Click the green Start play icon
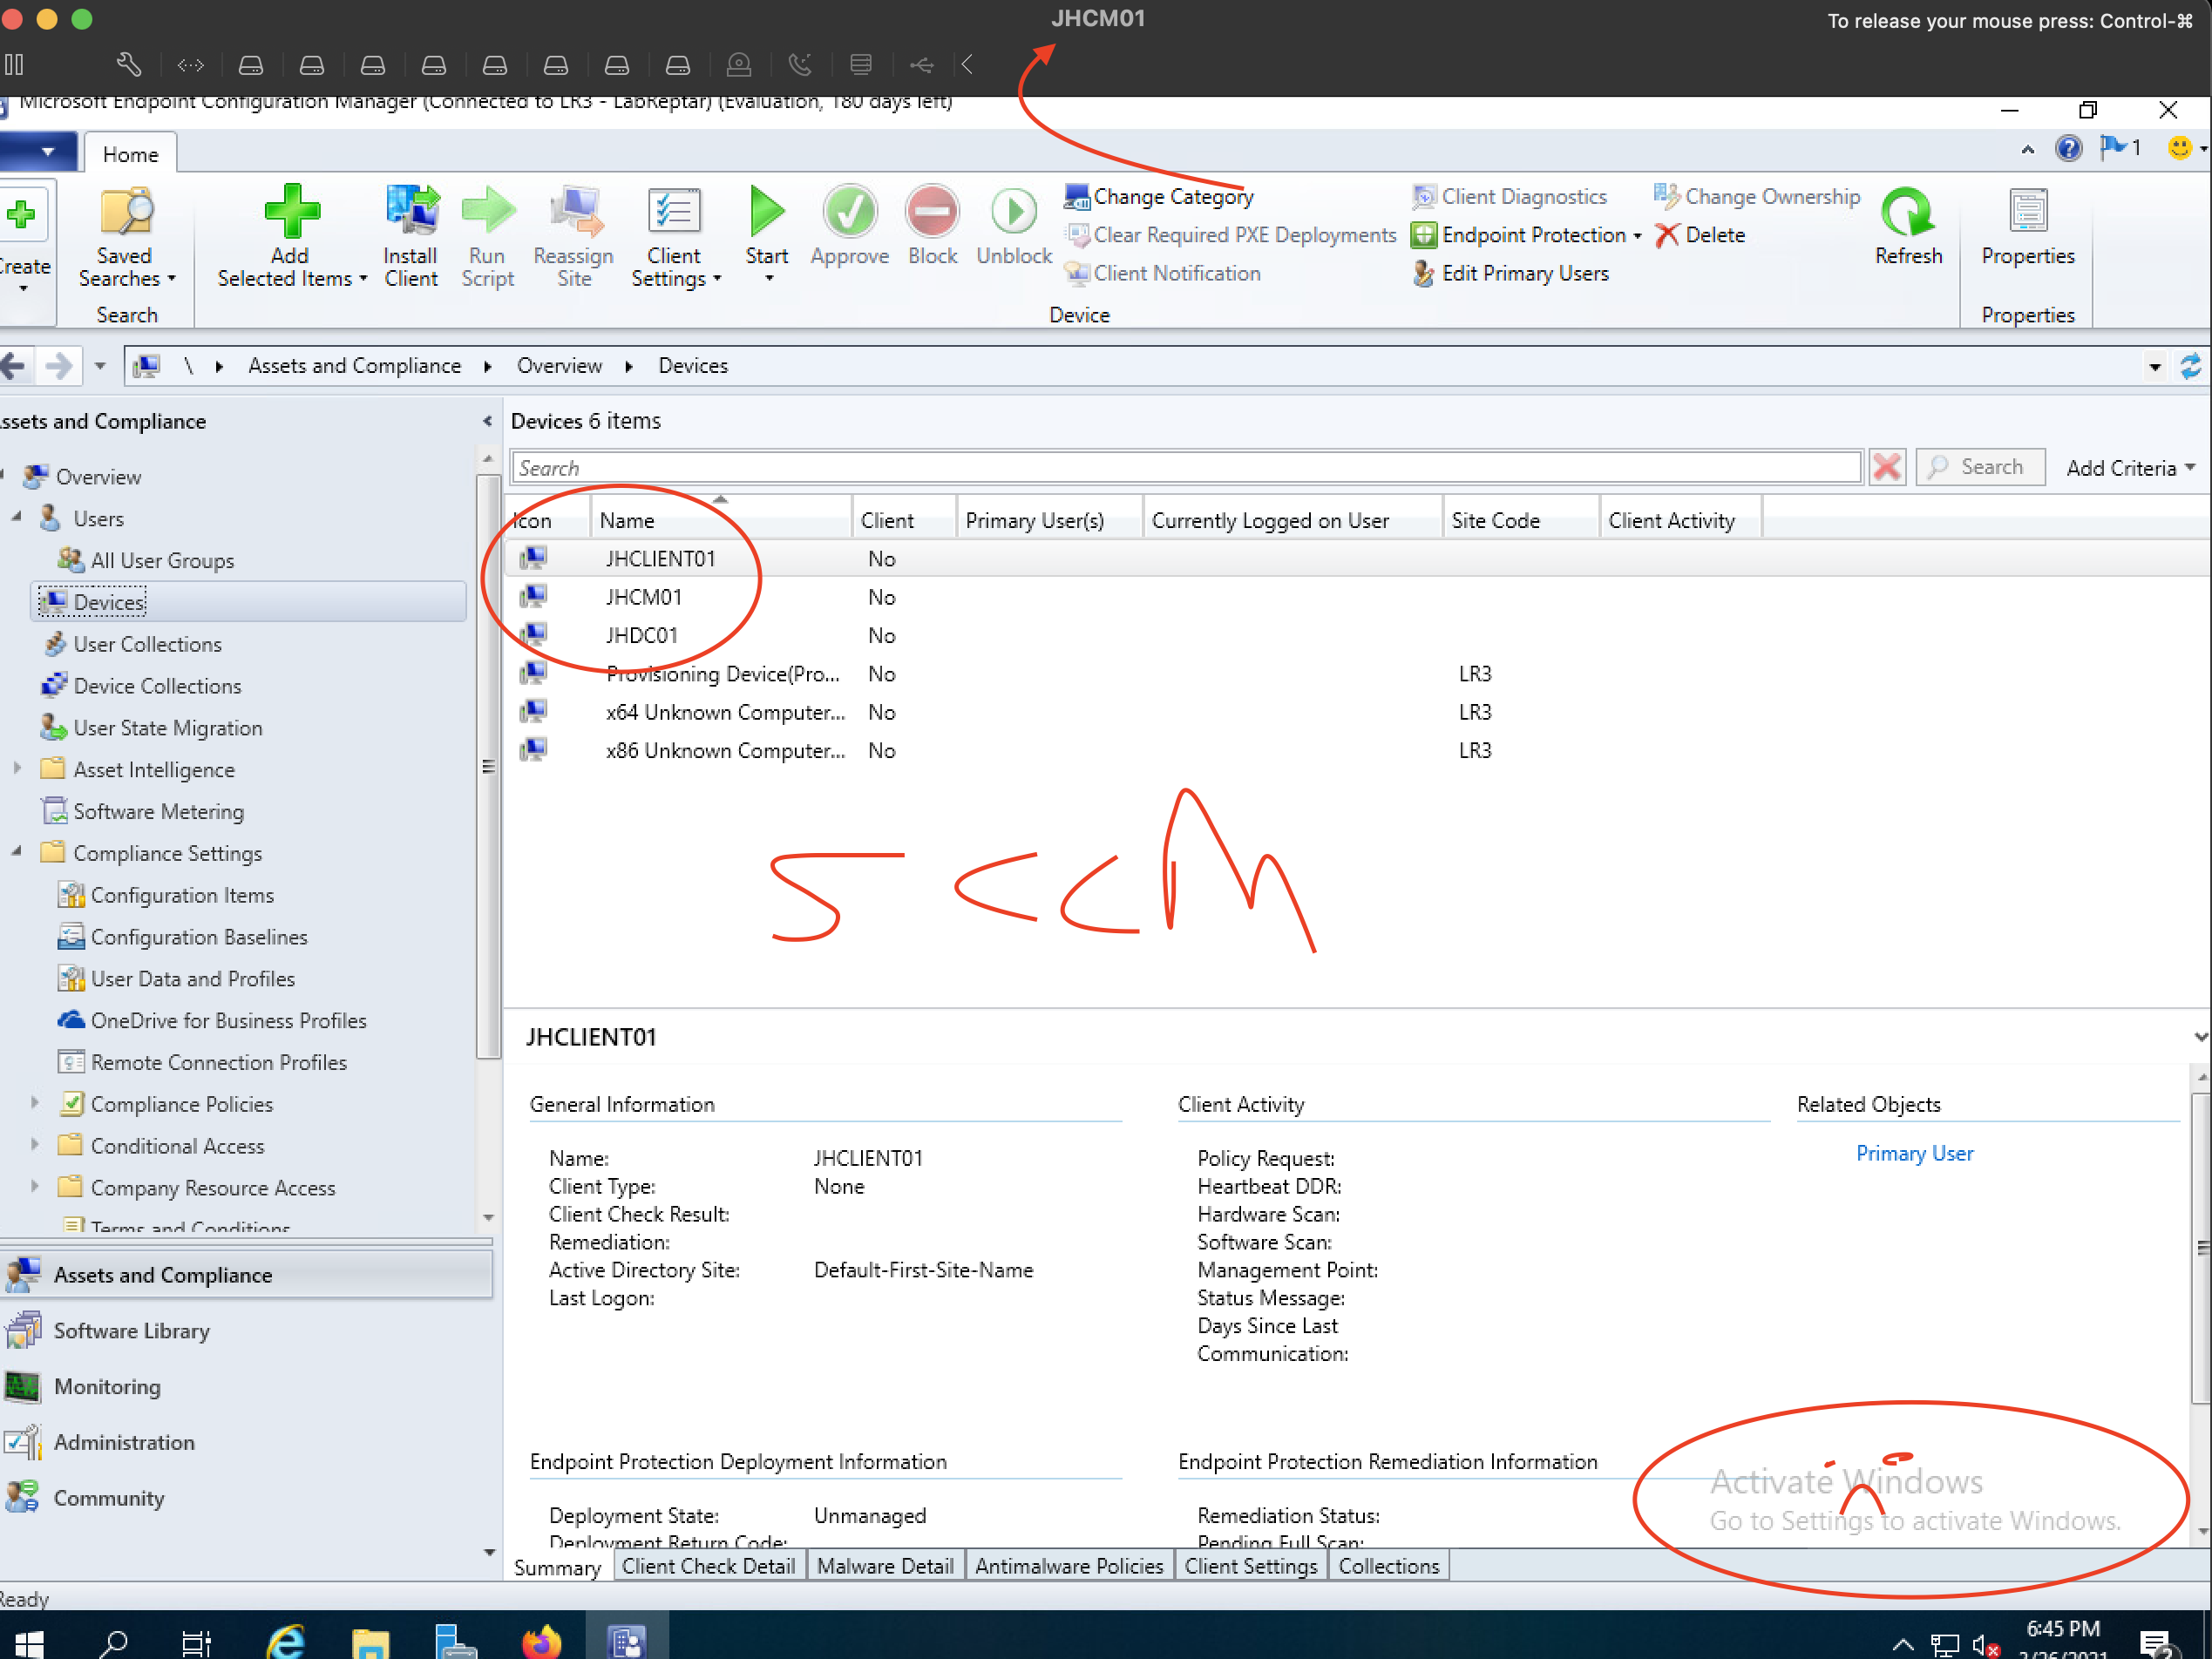This screenshot has width=2212, height=1659. click(767, 212)
